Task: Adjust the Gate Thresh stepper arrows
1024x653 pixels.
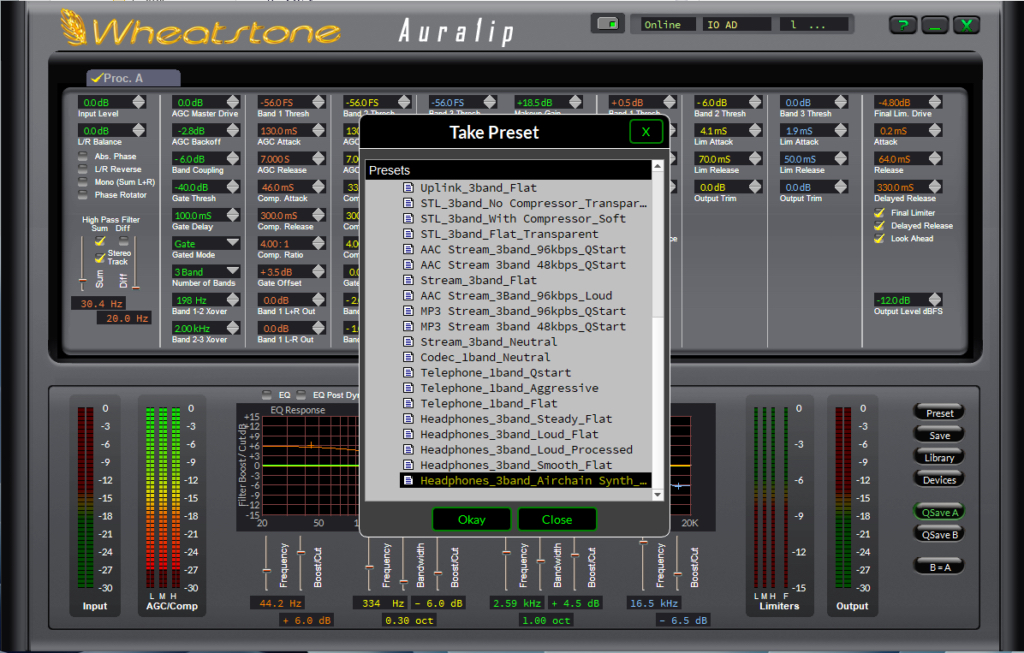Action: pyautogui.click(x=233, y=187)
